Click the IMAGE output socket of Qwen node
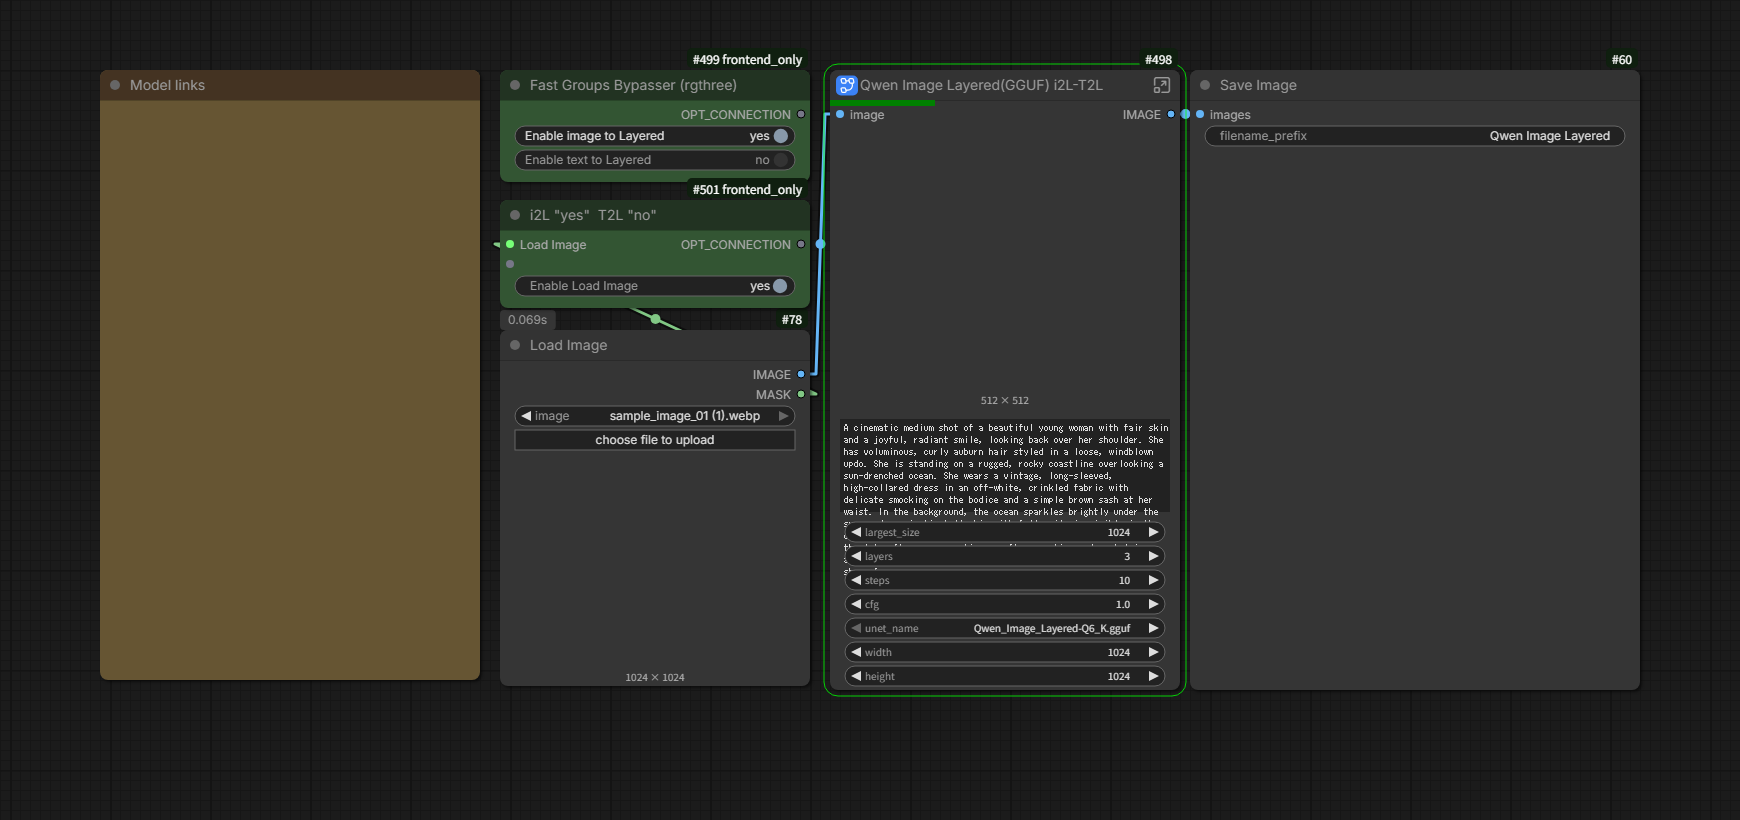Viewport: 1740px width, 820px height. click(x=1171, y=114)
